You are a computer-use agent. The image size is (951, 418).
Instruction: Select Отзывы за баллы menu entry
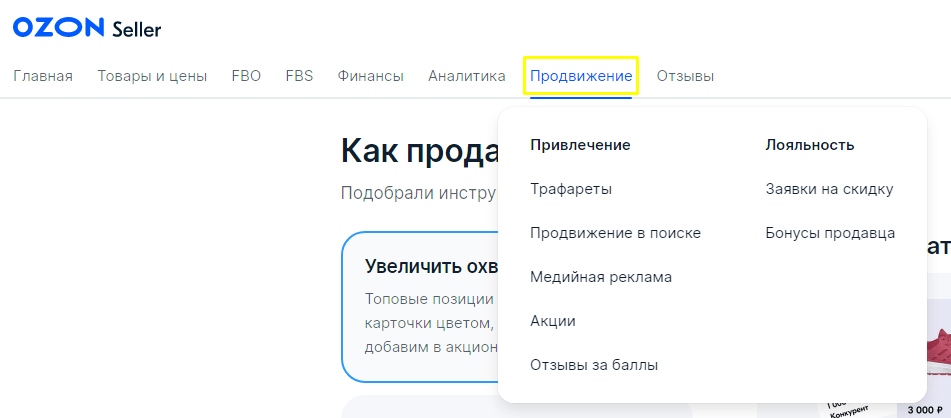(x=594, y=365)
